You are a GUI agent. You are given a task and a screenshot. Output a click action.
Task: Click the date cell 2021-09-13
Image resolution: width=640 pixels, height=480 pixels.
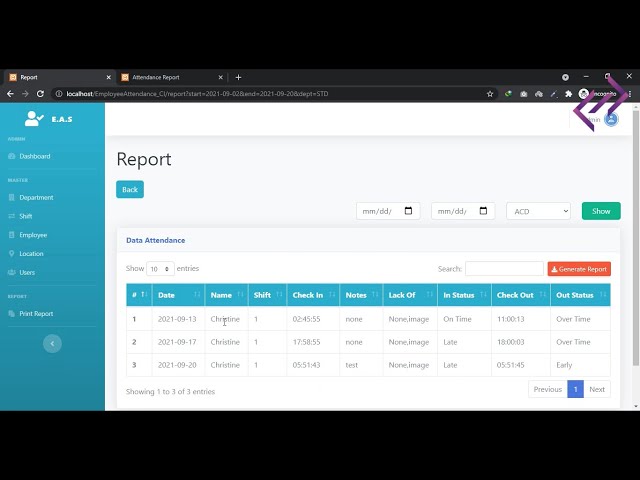click(x=177, y=319)
